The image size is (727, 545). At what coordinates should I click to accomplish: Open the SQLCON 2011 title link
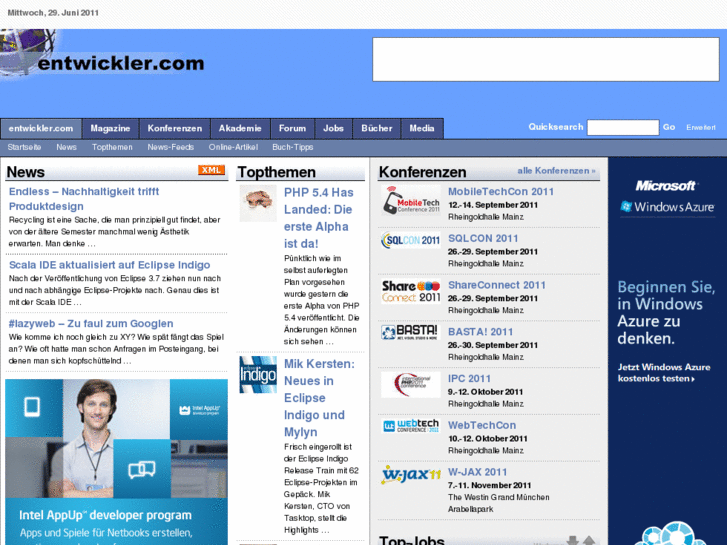(483, 238)
